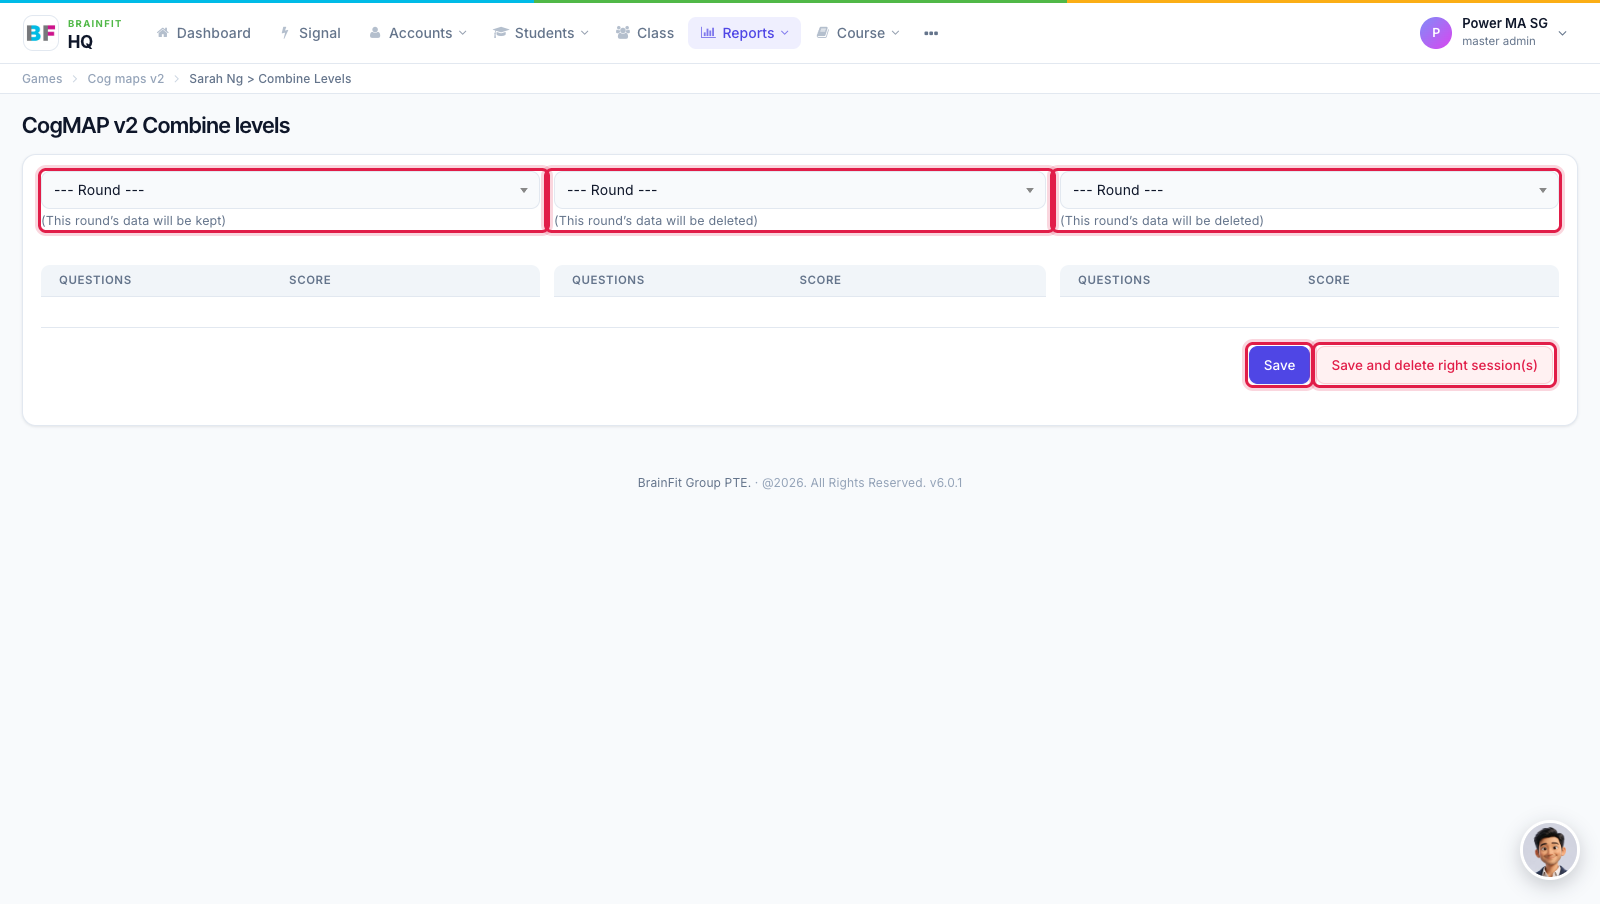This screenshot has width=1600, height=904.
Task: Click the chevron beside Power MA SG
Action: pyautogui.click(x=1562, y=33)
